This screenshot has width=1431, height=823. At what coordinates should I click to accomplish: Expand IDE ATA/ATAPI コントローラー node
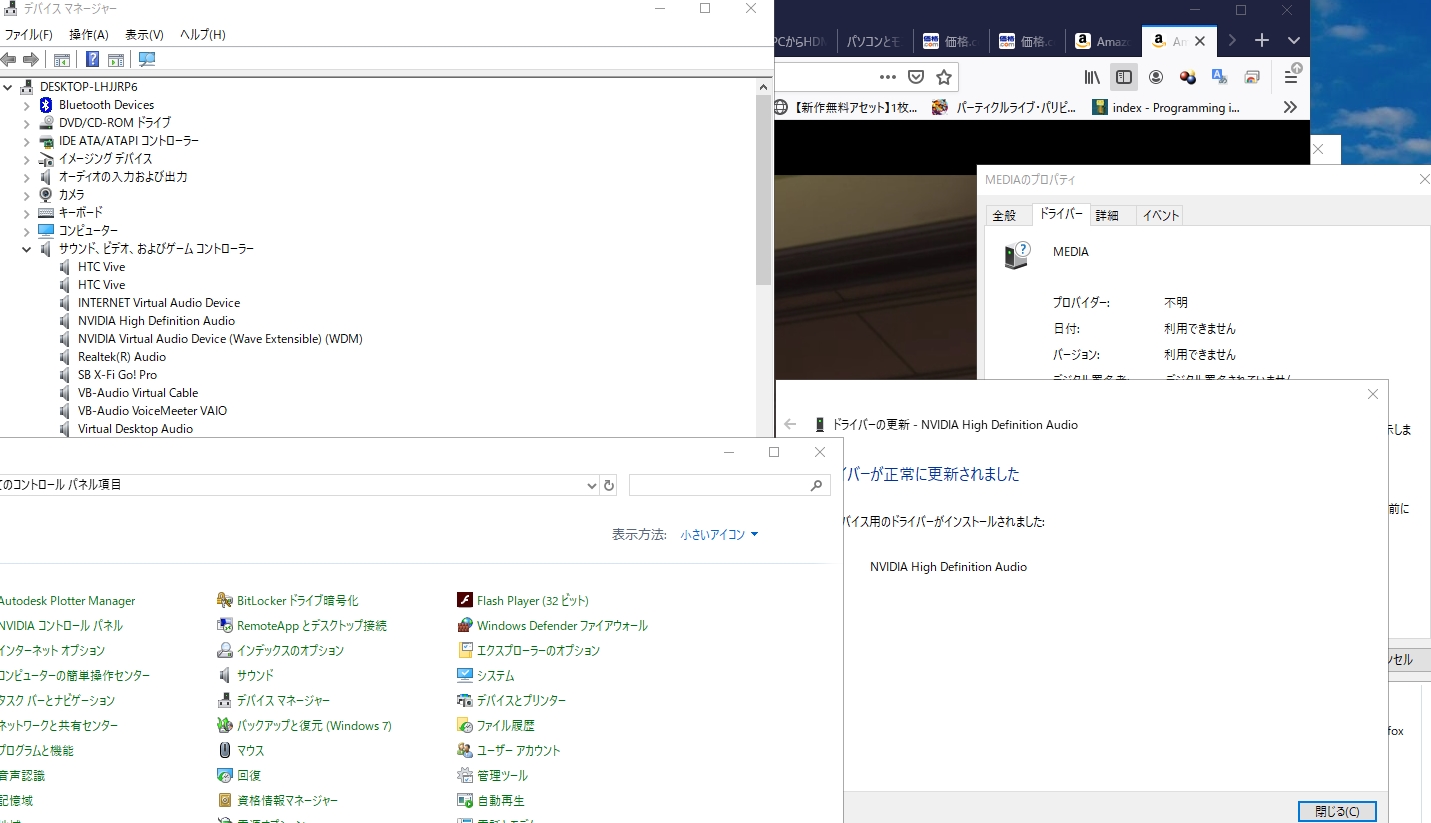point(27,141)
